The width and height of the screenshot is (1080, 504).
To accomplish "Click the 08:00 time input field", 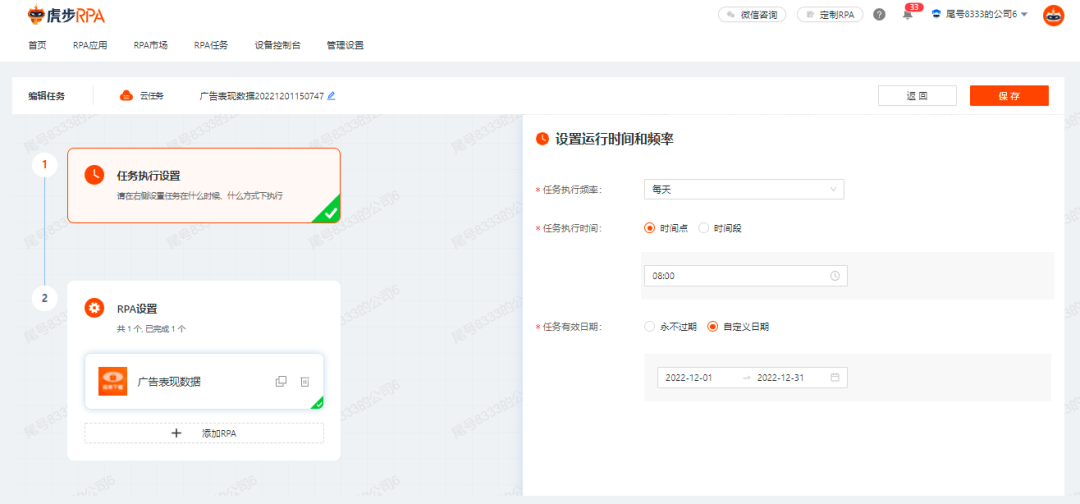I will pyautogui.click(x=746, y=275).
